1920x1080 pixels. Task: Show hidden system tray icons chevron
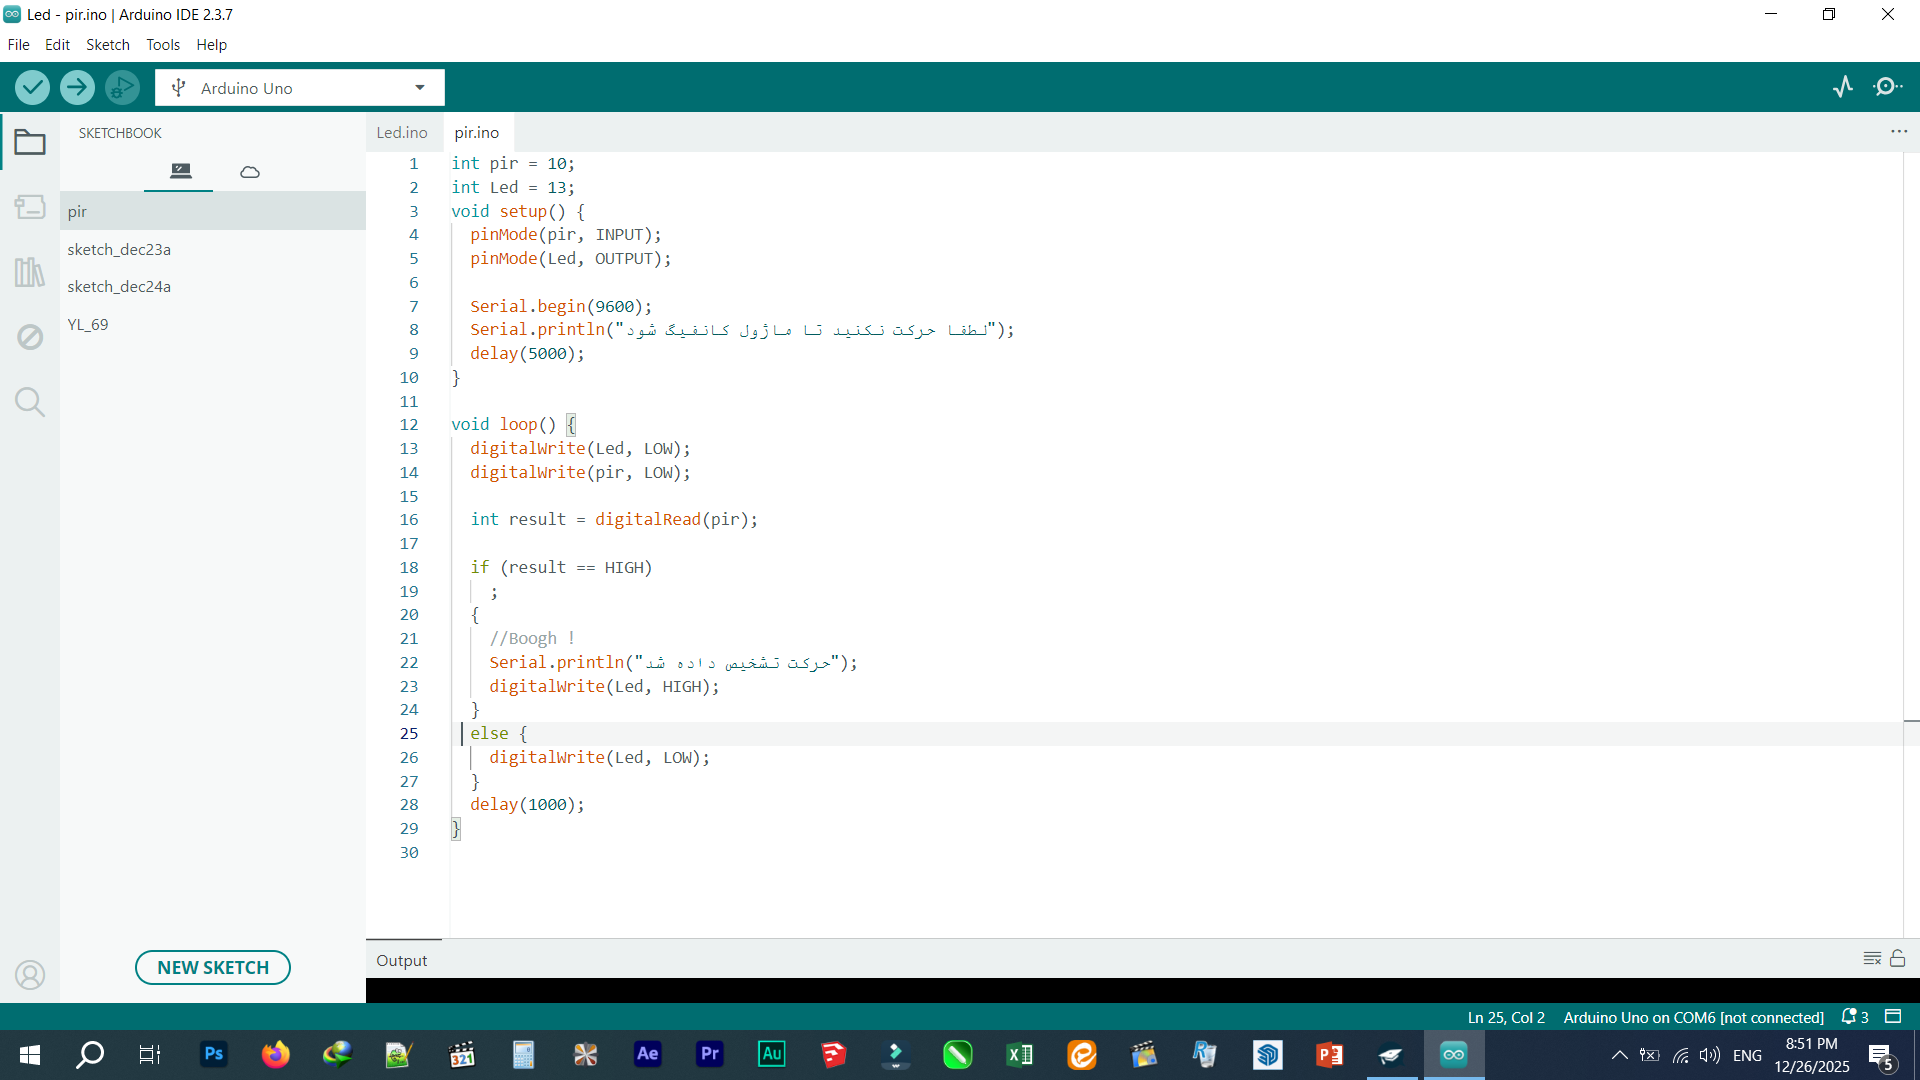pos(1619,1055)
